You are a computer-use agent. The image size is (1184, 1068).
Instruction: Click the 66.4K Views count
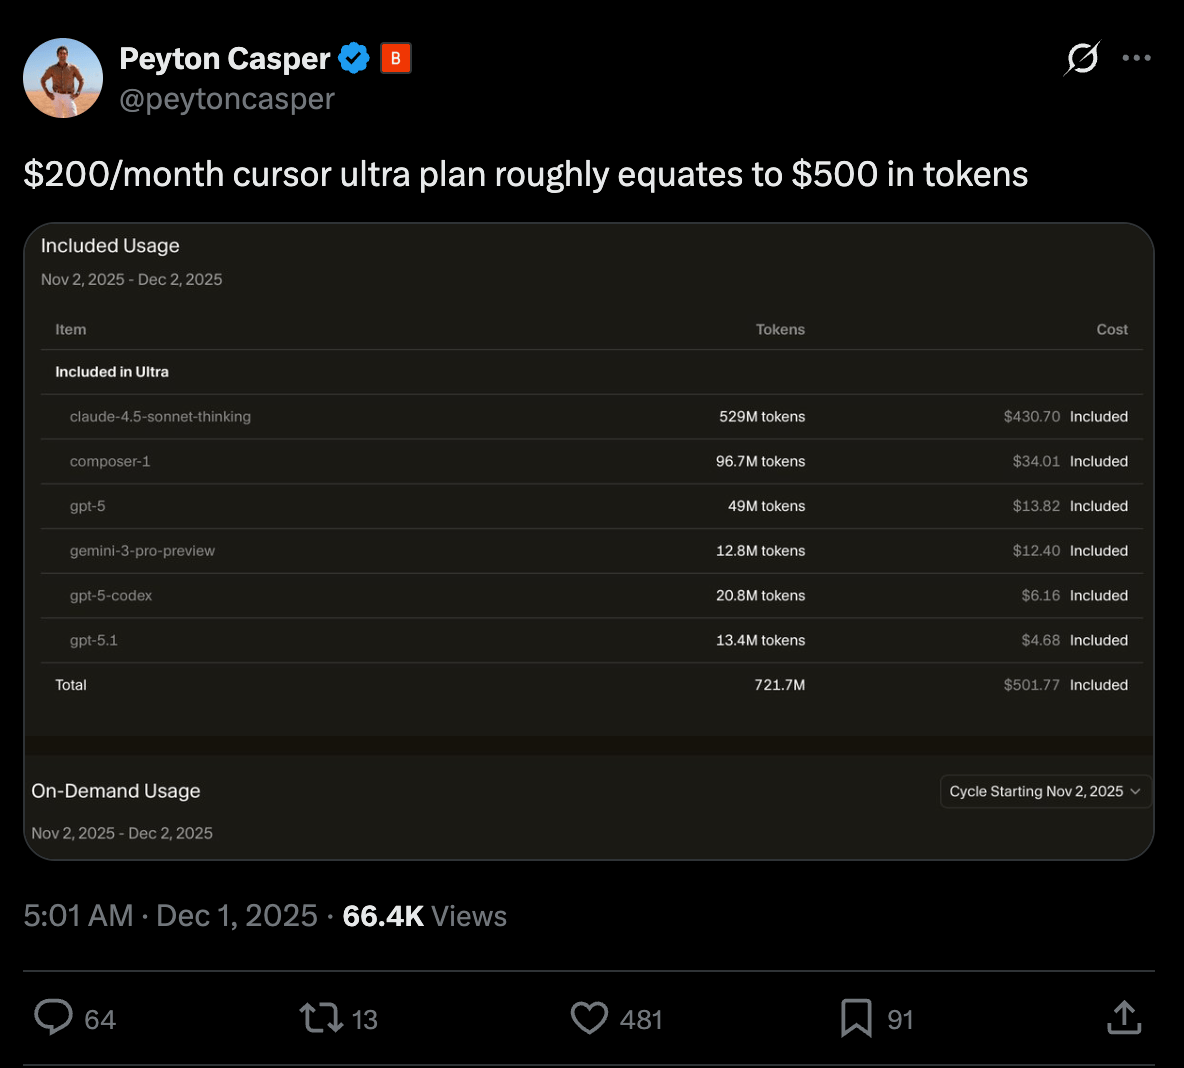(x=424, y=916)
